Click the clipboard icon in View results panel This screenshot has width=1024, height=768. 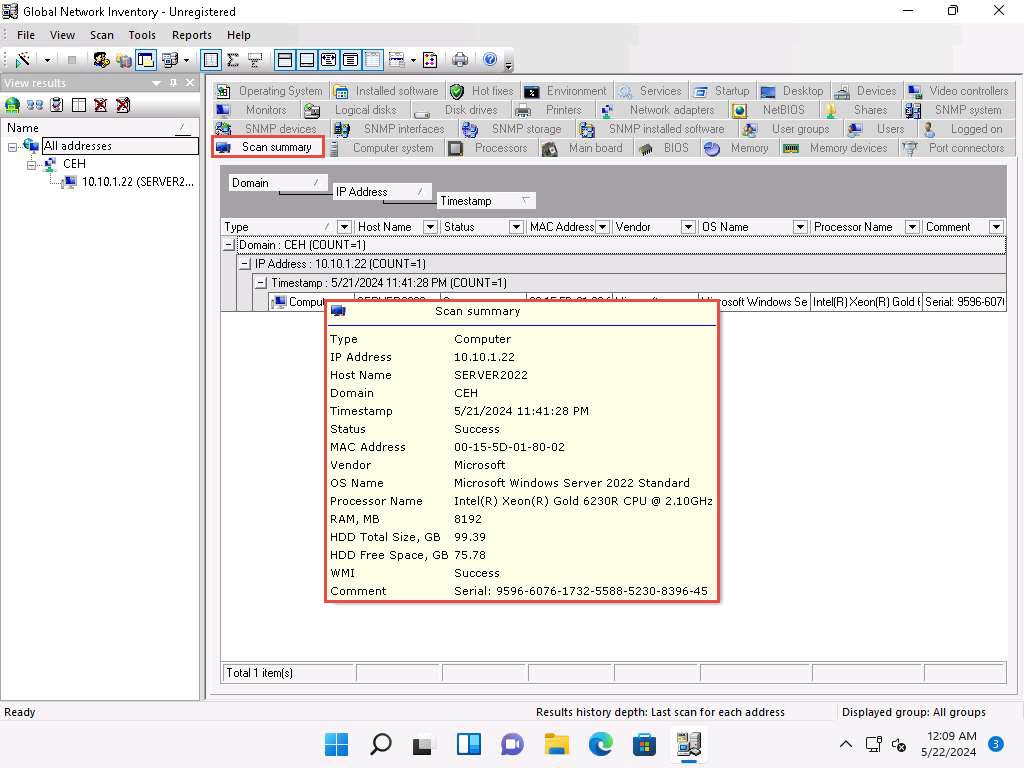[56, 104]
